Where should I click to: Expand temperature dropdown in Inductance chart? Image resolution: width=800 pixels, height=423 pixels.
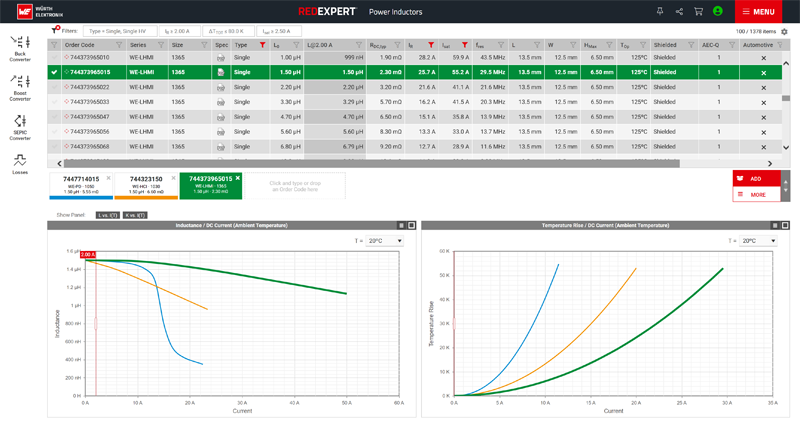point(385,241)
